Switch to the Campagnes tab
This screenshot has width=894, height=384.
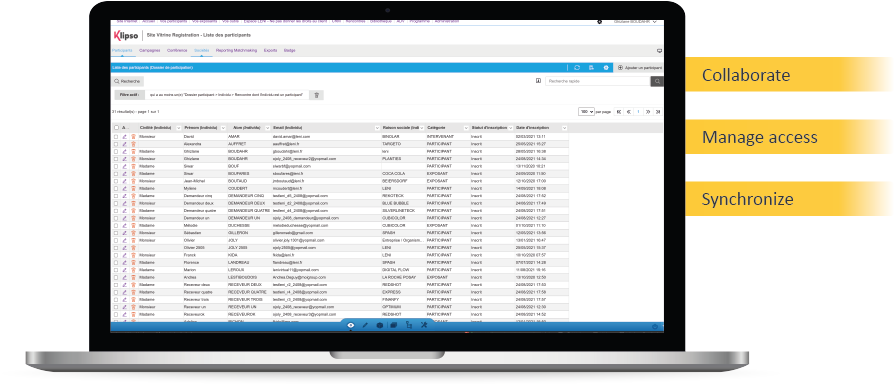(149, 51)
